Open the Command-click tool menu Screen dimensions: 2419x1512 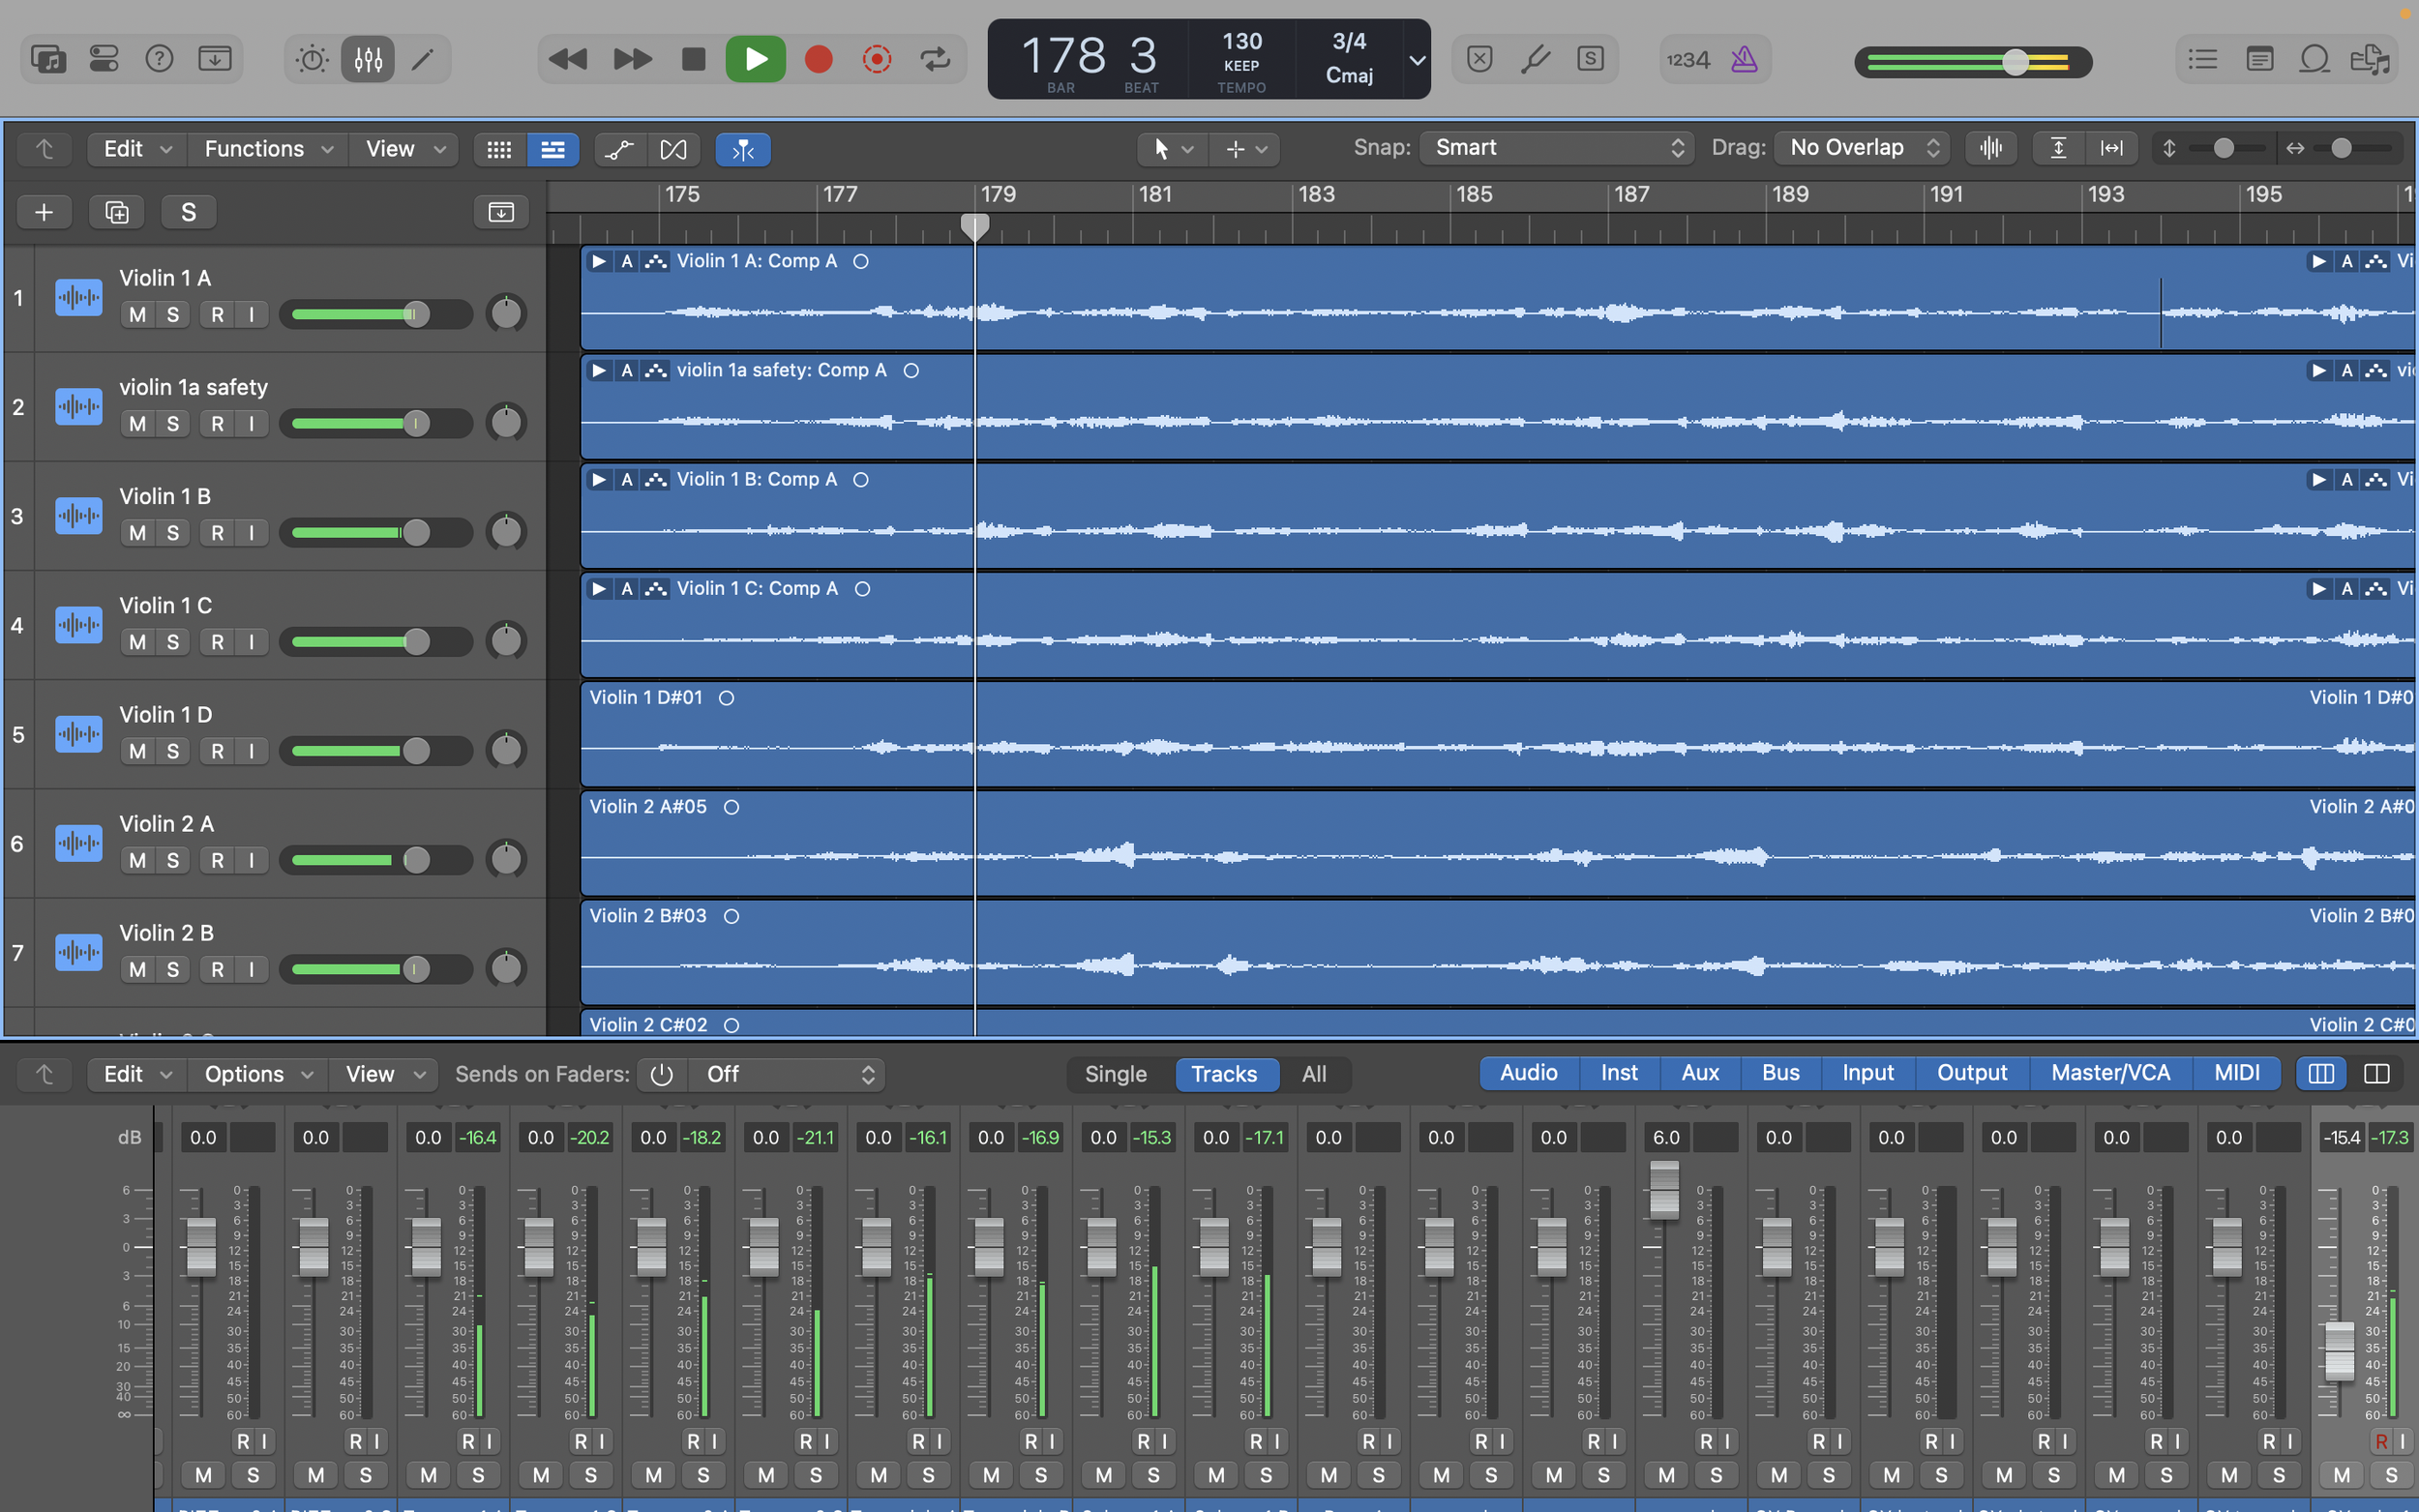pos(1245,149)
